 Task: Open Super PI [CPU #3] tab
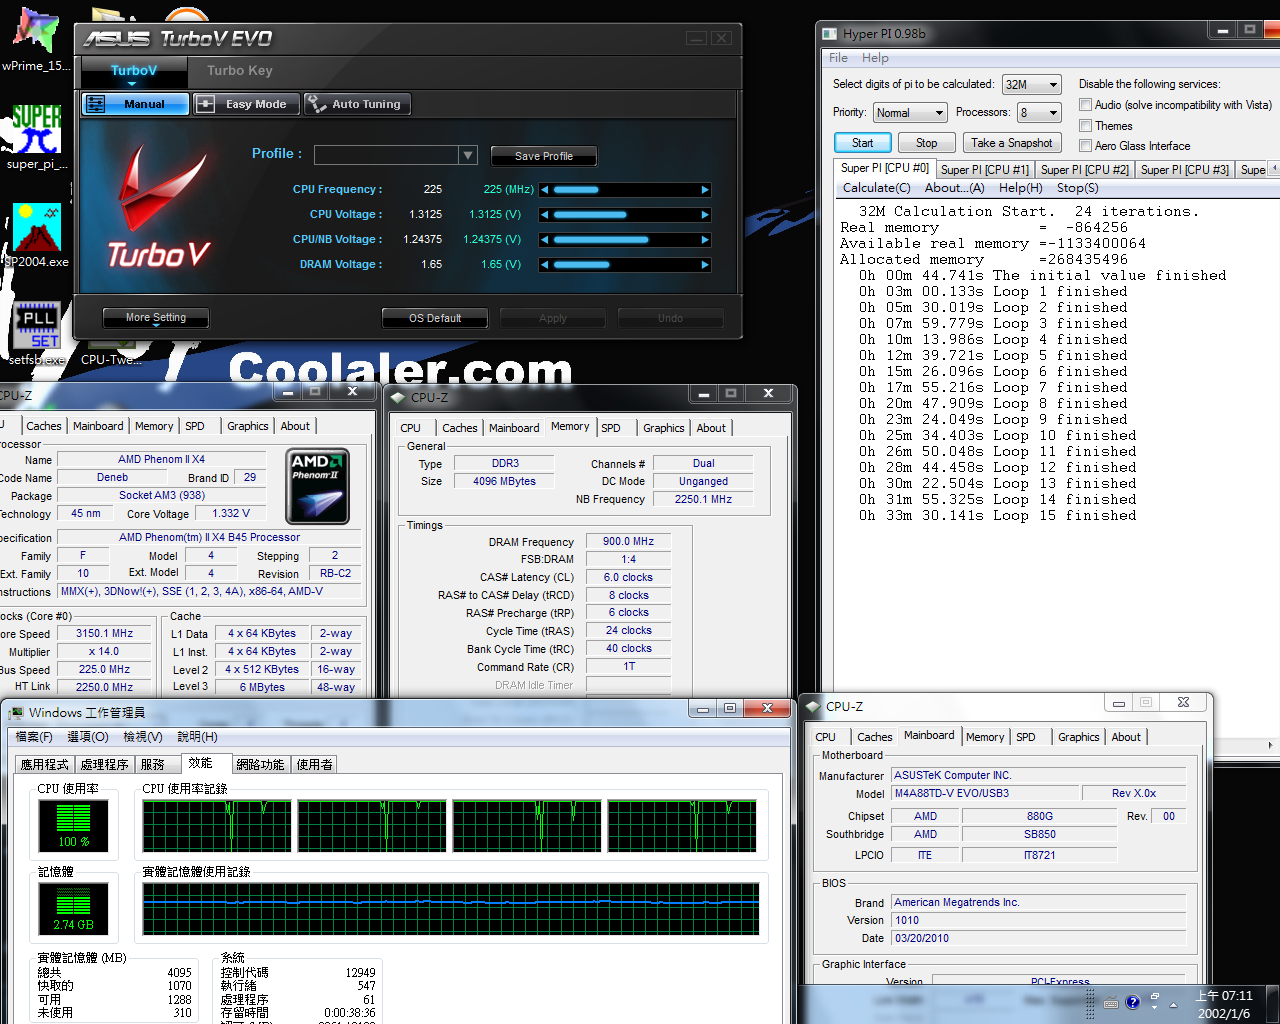pyautogui.click(x=1185, y=170)
